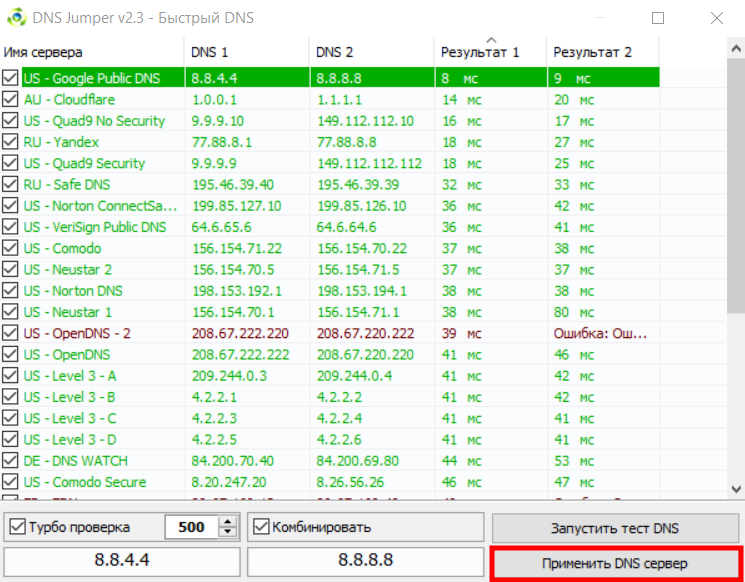Toggle the AU - Cloudflare checkbox
The image size is (745, 582).
pyautogui.click(x=10, y=99)
